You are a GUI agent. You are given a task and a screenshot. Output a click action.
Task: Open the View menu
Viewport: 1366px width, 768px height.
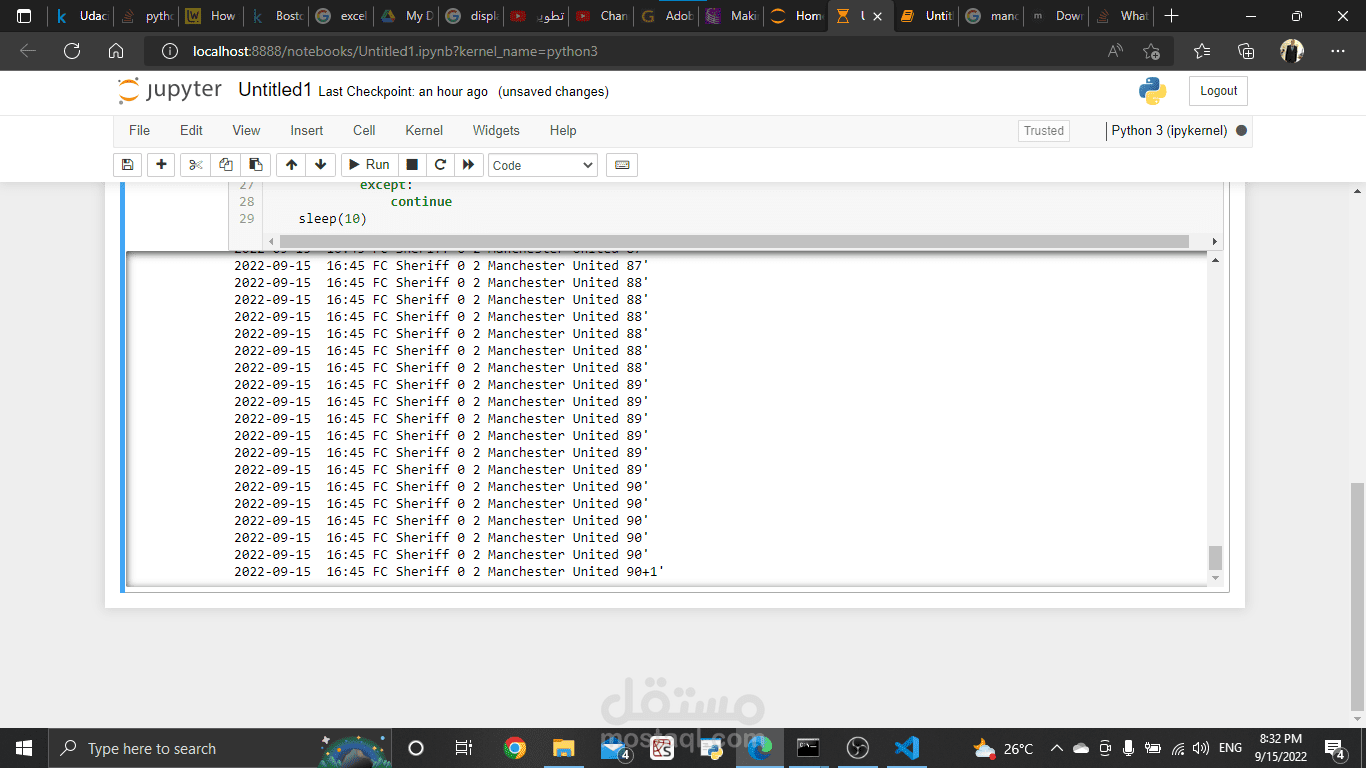[246, 130]
